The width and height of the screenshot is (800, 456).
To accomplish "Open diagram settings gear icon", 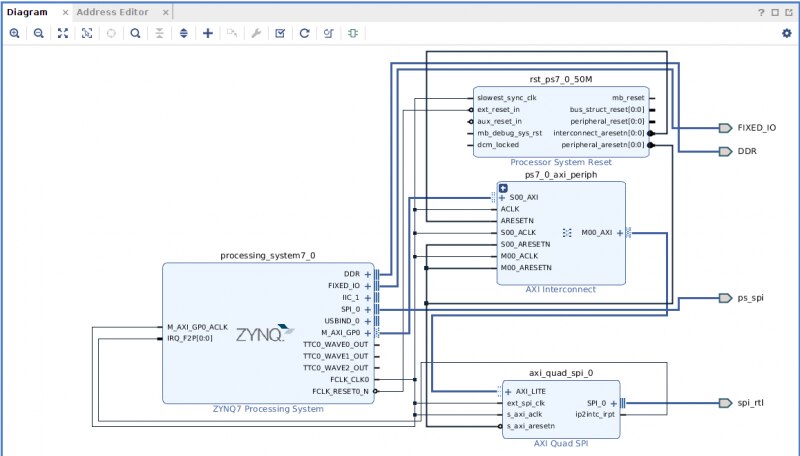I will pos(786,33).
